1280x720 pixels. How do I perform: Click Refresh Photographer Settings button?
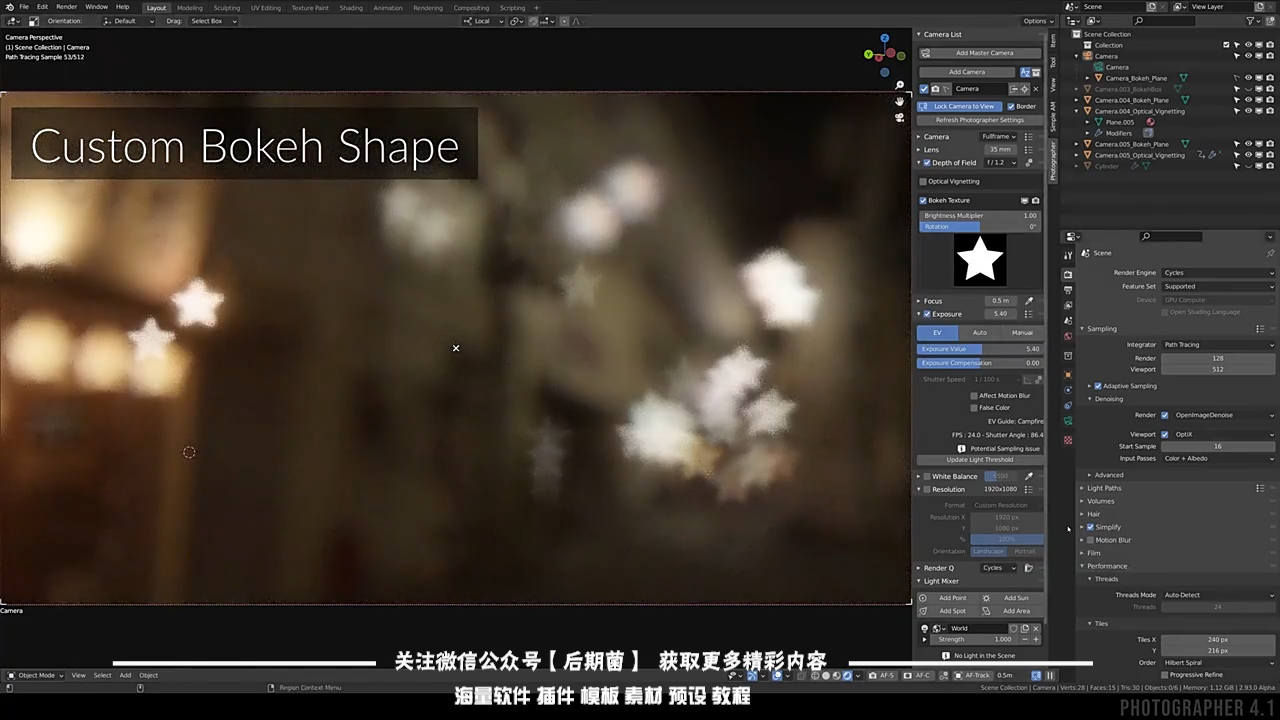(x=980, y=120)
